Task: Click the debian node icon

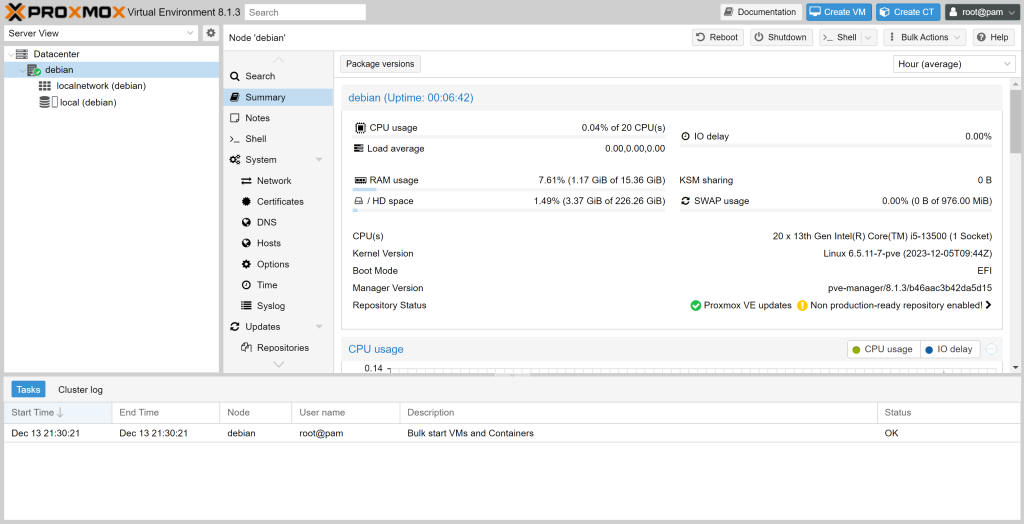Action: [x=34, y=70]
